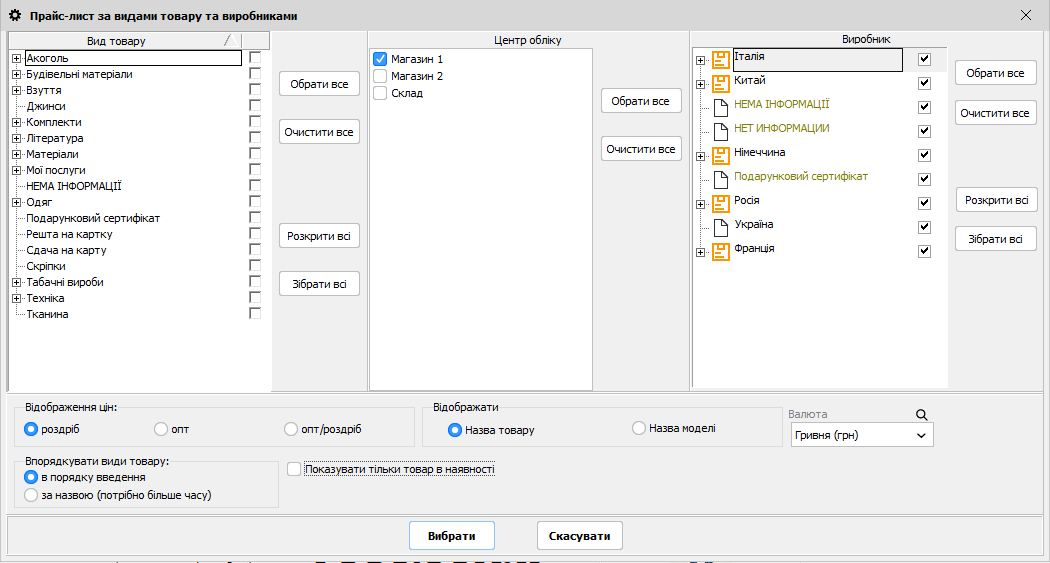
Task: Click the orange folder icon next to Італія
Action: [720, 61]
